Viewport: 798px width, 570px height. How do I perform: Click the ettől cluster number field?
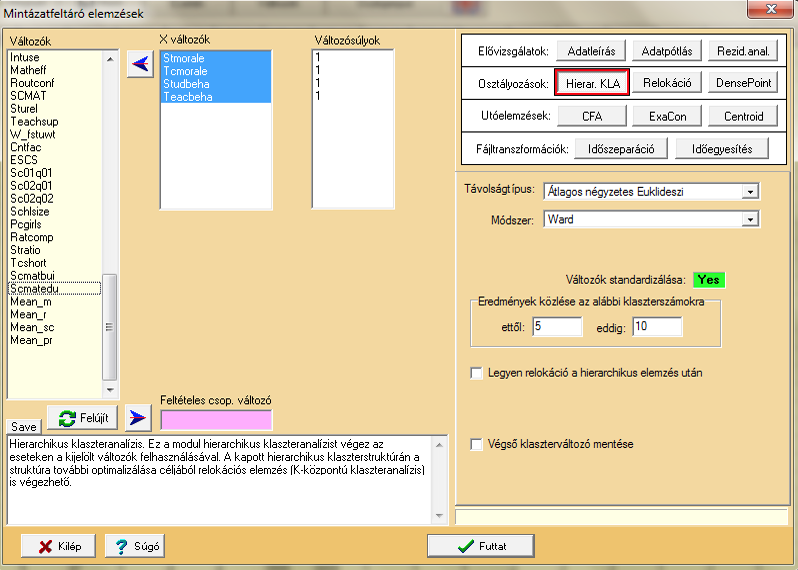(557, 327)
